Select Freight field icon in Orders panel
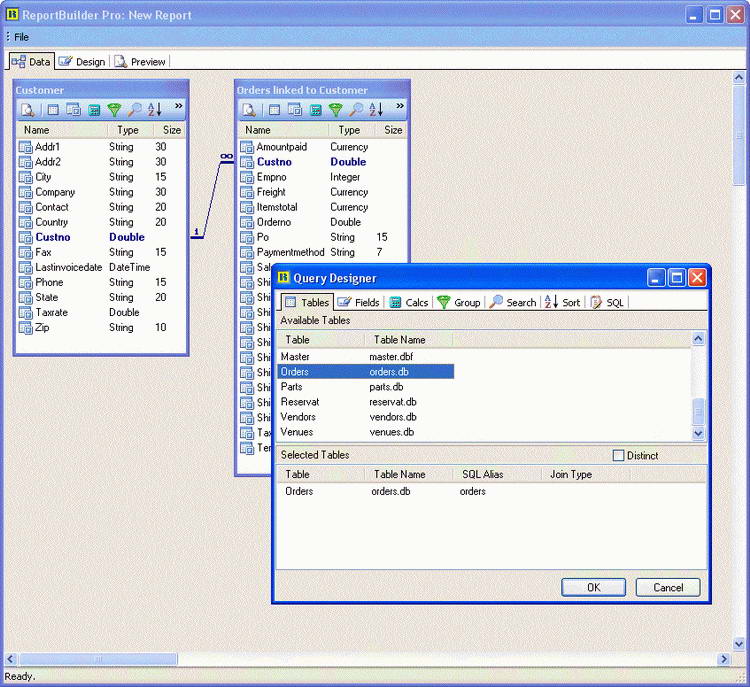 pyautogui.click(x=247, y=192)
